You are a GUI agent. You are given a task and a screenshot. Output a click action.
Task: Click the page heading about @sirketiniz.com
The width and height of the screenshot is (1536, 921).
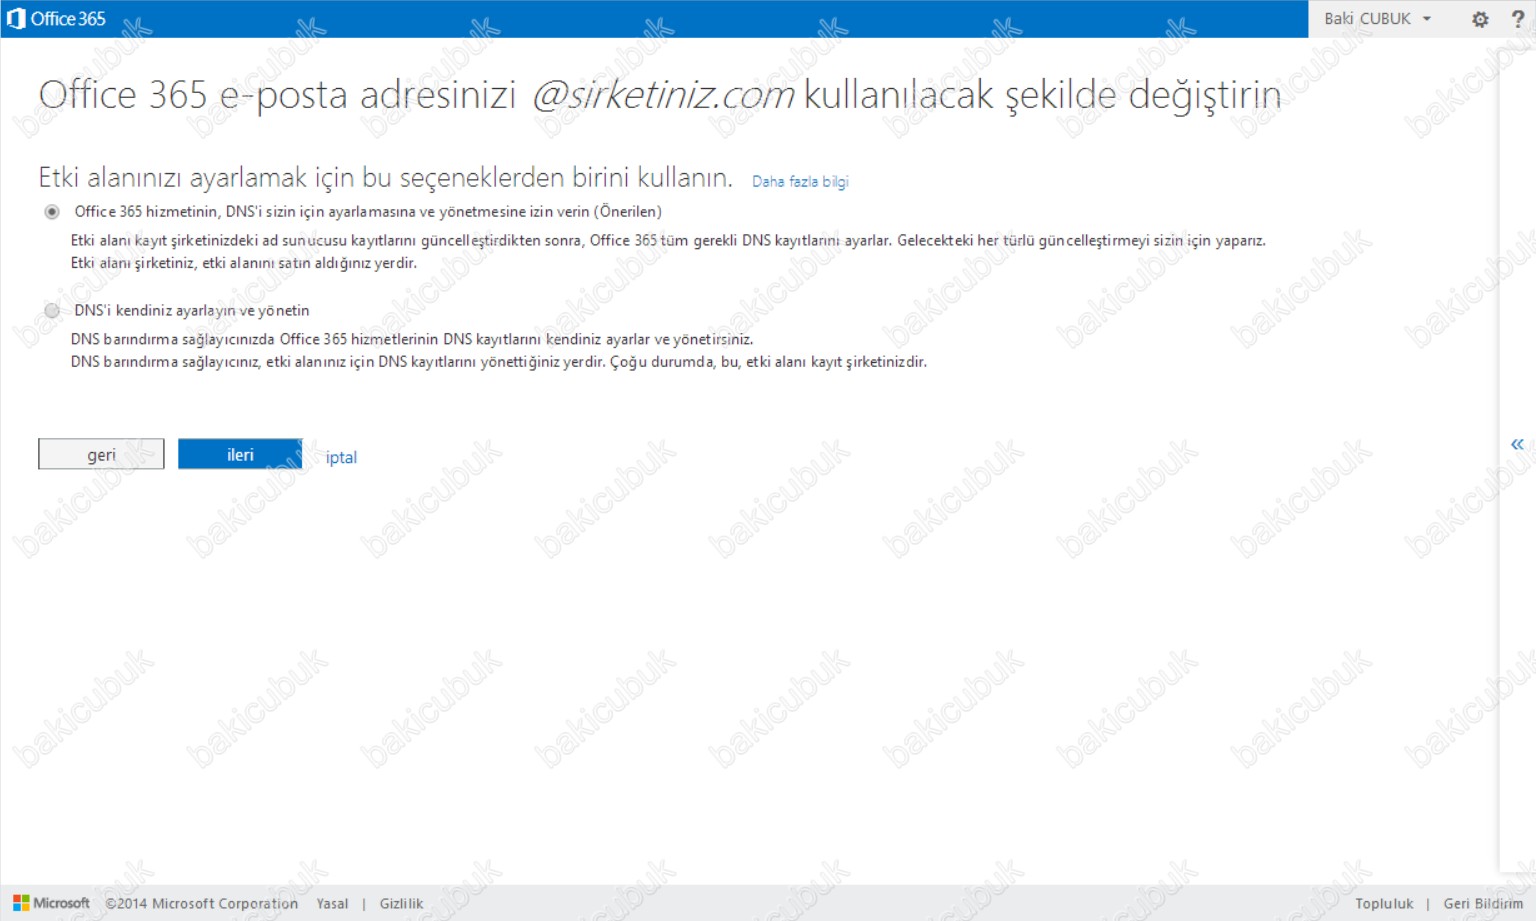[x=660, y=95]
